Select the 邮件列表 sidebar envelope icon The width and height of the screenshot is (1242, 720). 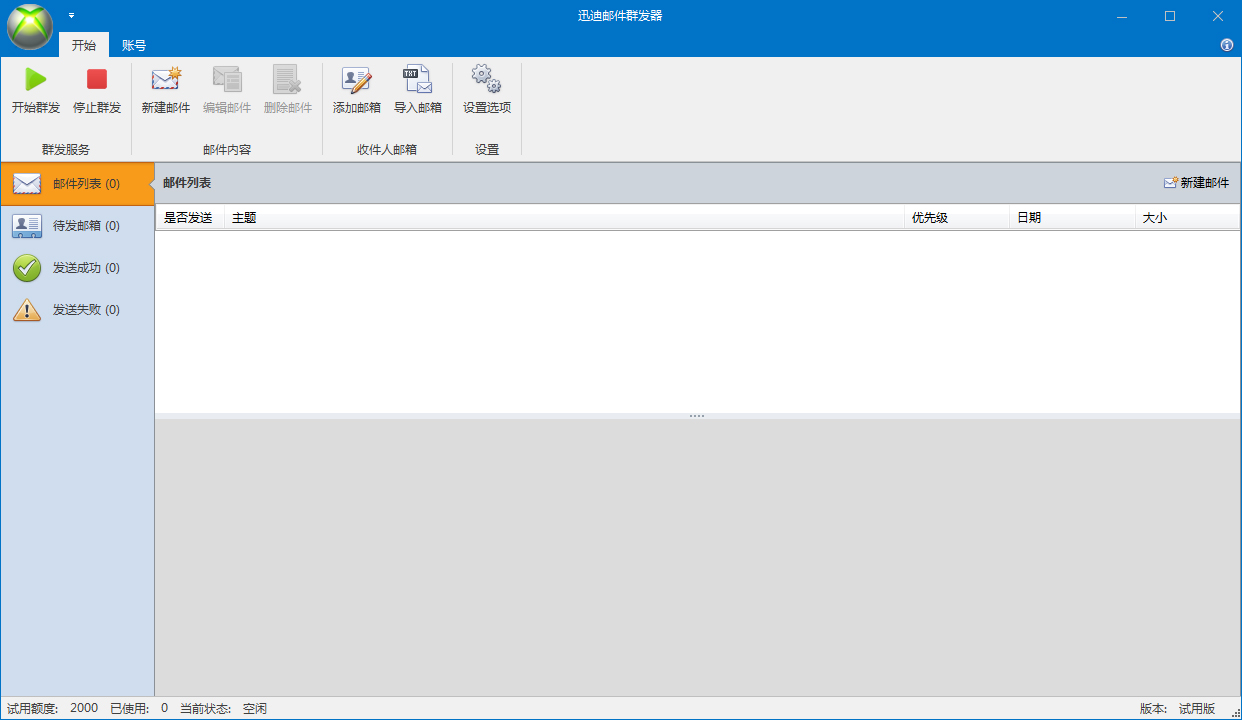[26, 183]
